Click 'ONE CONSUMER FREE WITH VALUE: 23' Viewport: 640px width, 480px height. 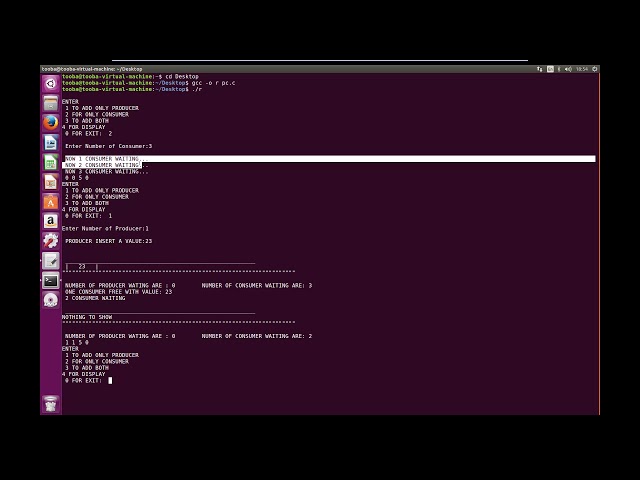pyautogui.click(x=118, y=292)
